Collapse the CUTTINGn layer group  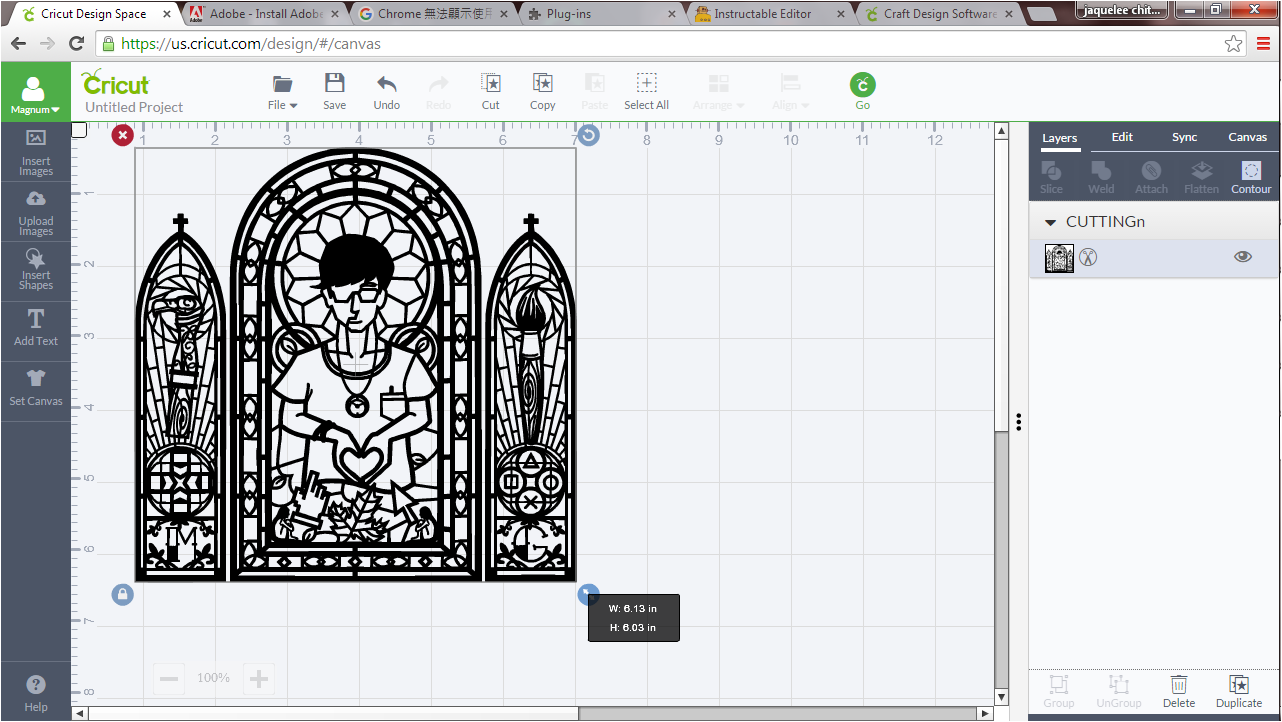pyautogui.click(x=1050, y=222)
